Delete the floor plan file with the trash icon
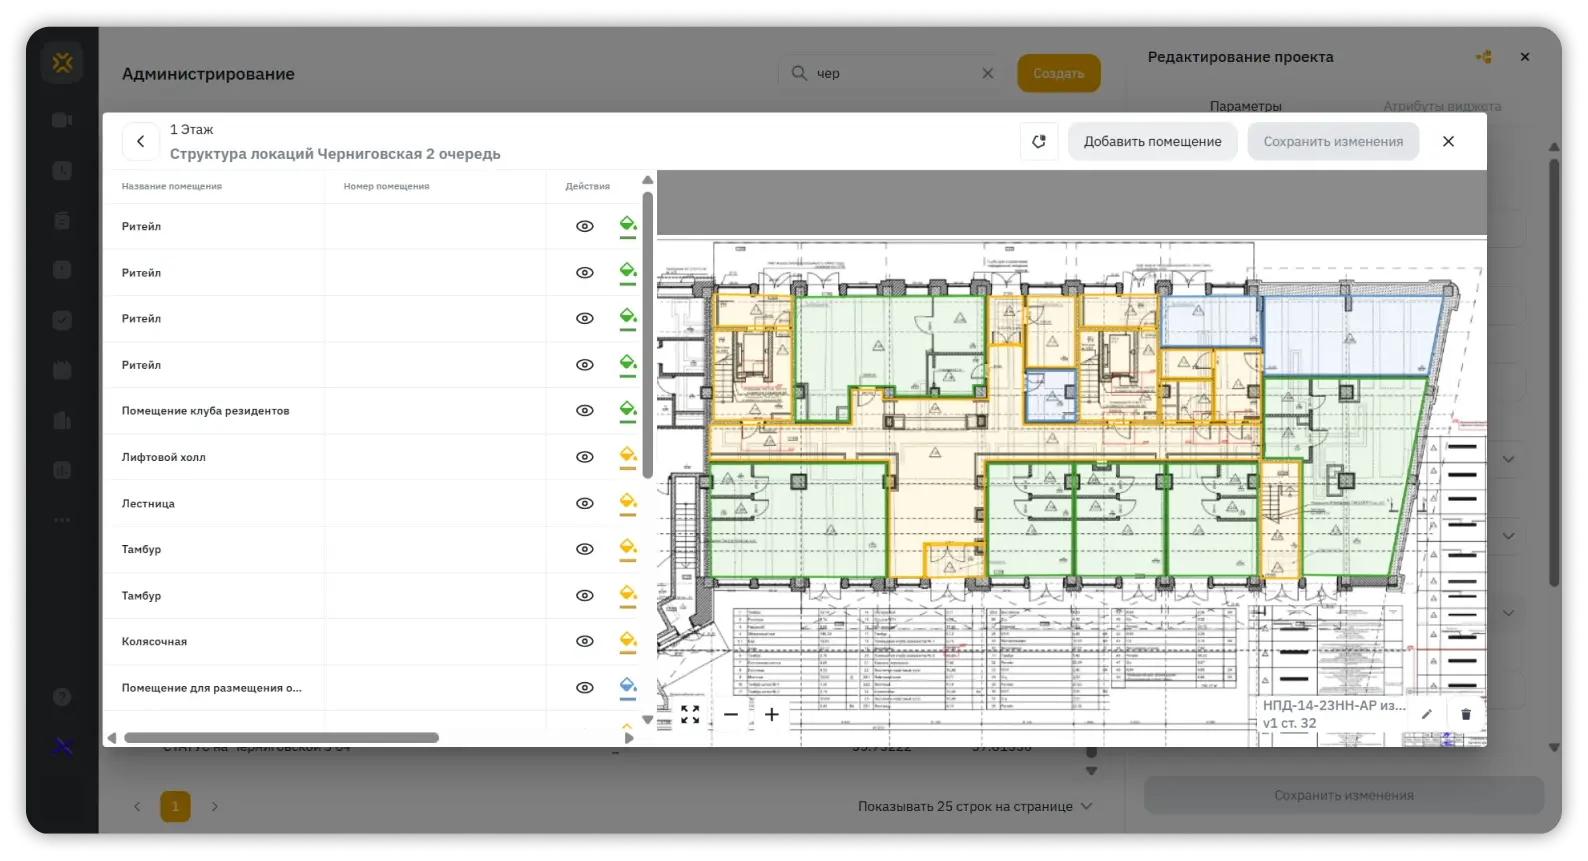1588x861 pixels. tap(1466, 714)
